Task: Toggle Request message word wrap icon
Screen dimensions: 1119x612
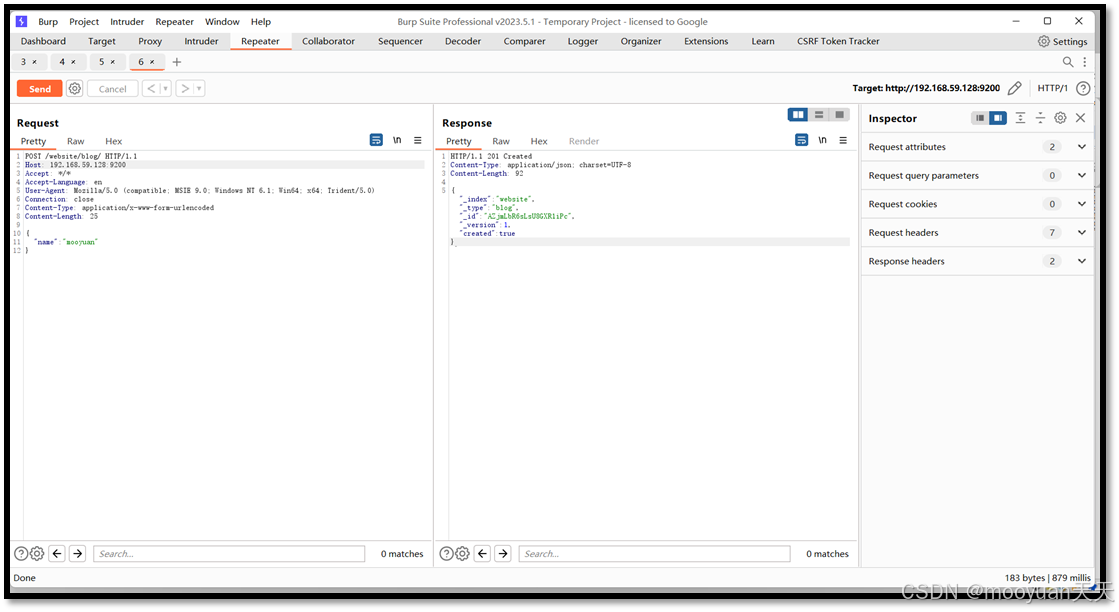Action: click(x=376, y=140)
